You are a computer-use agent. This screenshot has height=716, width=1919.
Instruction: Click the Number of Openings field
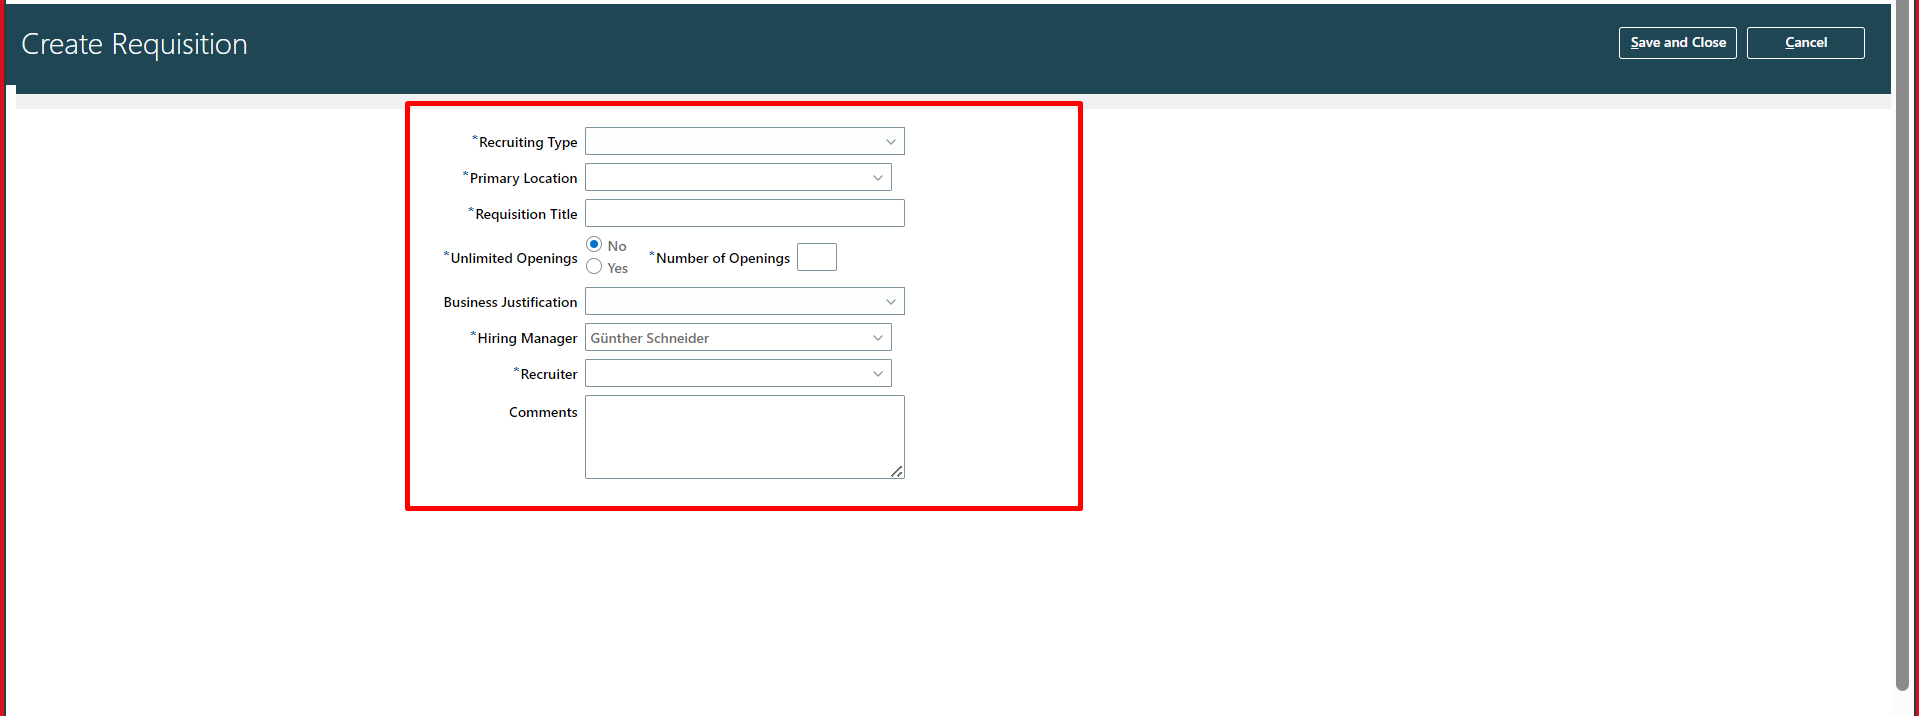[816, 257]
